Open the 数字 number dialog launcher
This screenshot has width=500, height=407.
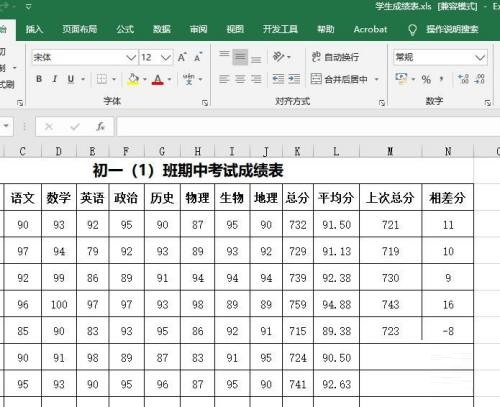click(x=488, y=103)
